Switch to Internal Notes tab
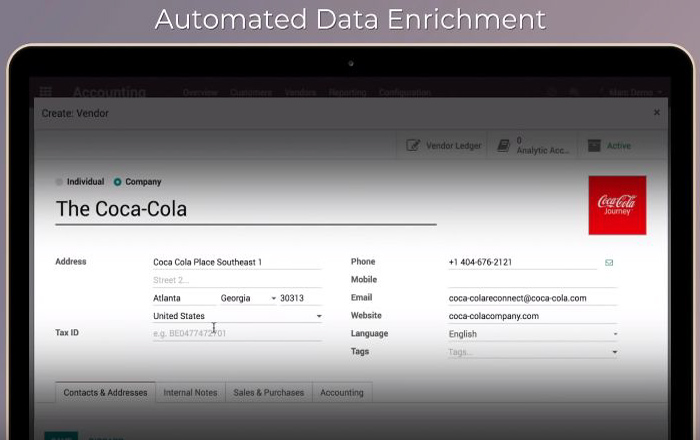 (x=190, y=392)
